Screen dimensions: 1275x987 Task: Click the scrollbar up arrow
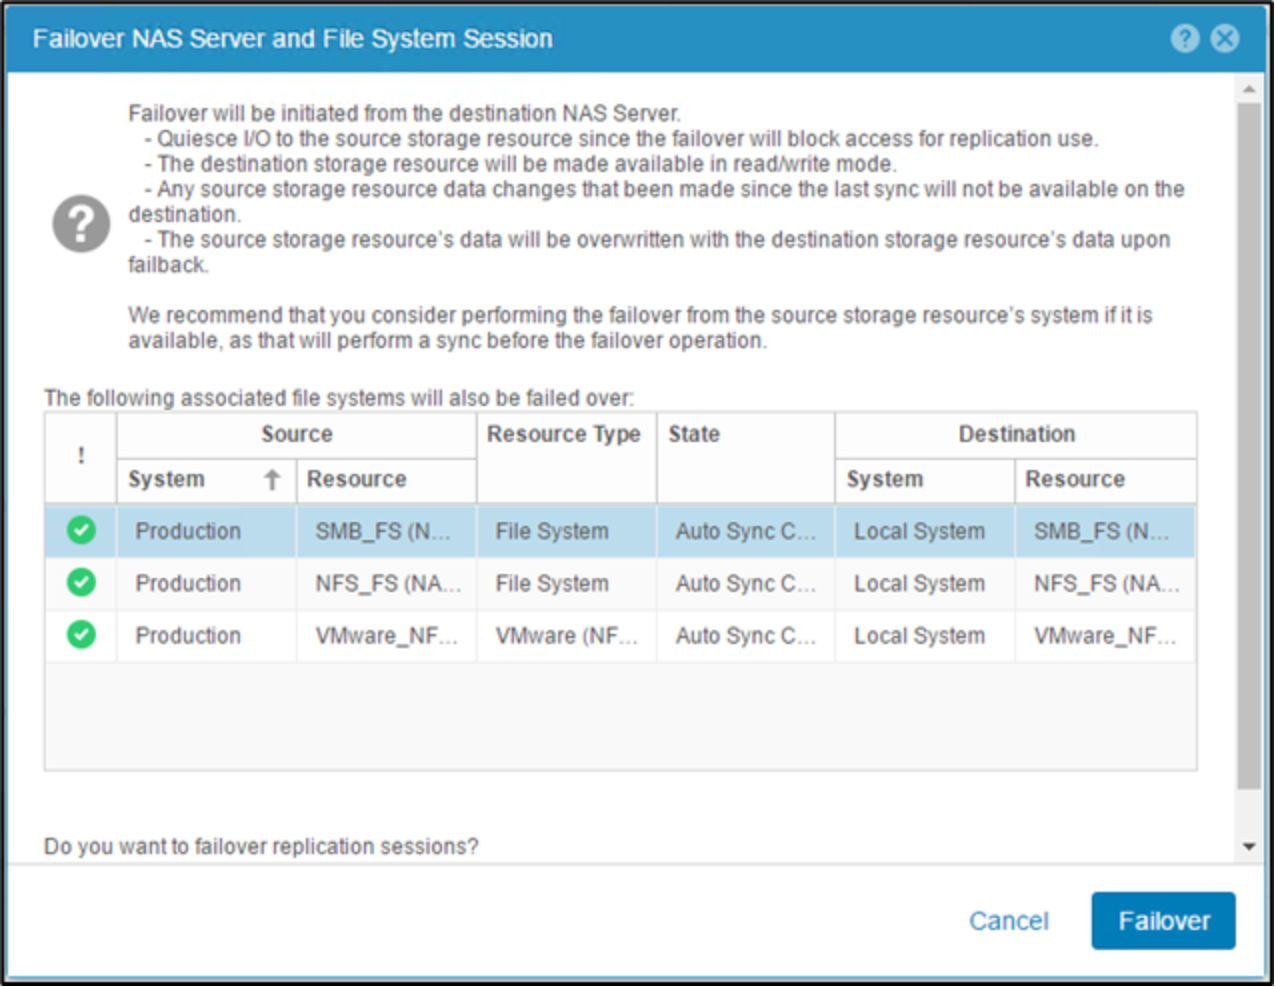[x=1249, y=89]
